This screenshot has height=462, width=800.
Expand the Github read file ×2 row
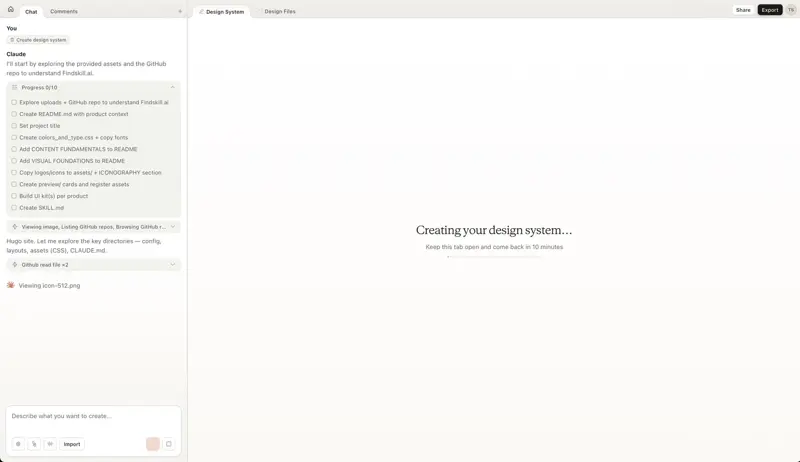[x=93, y=265]
